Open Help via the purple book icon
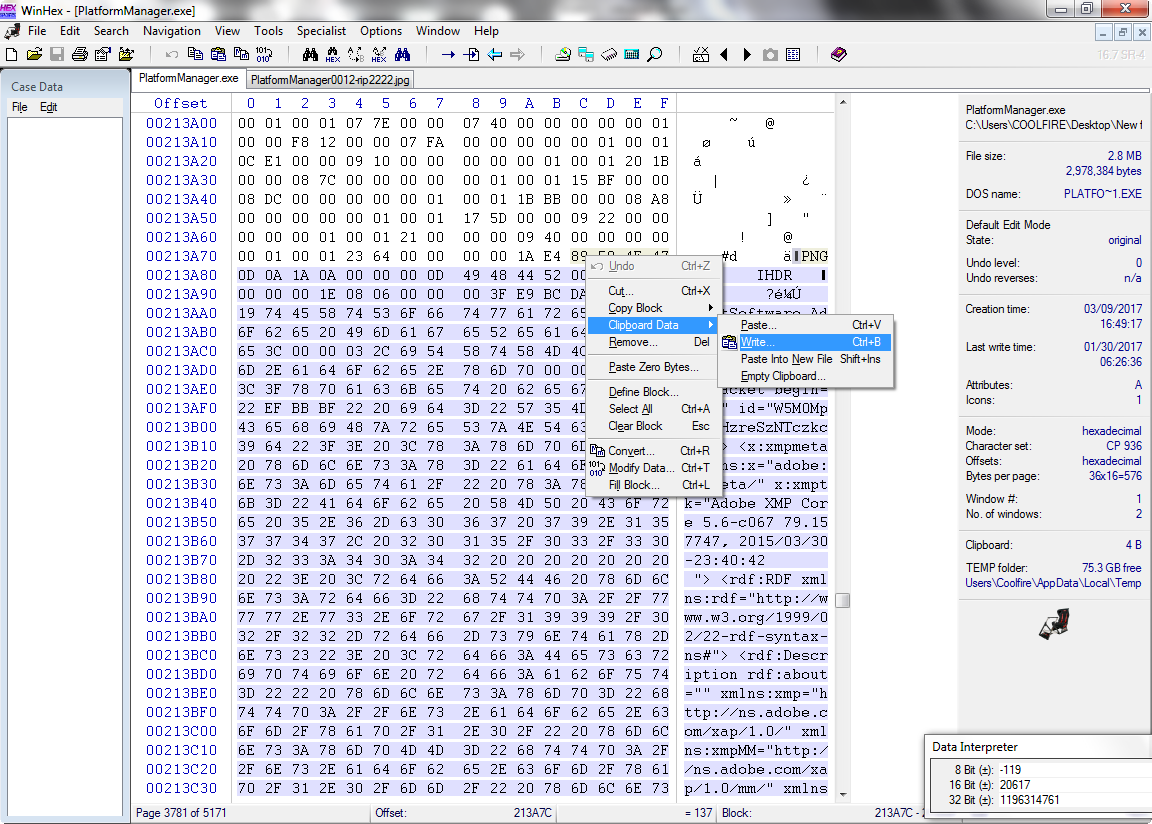Image resolution: width=1152 pixels, height=824 pixels. click(x=838, y=54)
